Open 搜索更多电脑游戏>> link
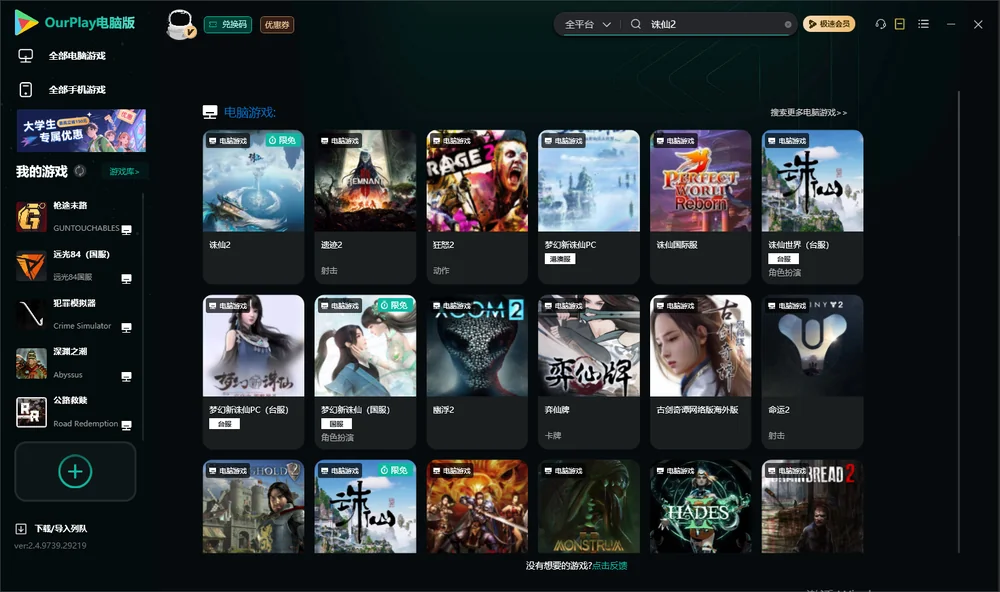The width and height of the screenshot is (1000, 592). (808, 112)
